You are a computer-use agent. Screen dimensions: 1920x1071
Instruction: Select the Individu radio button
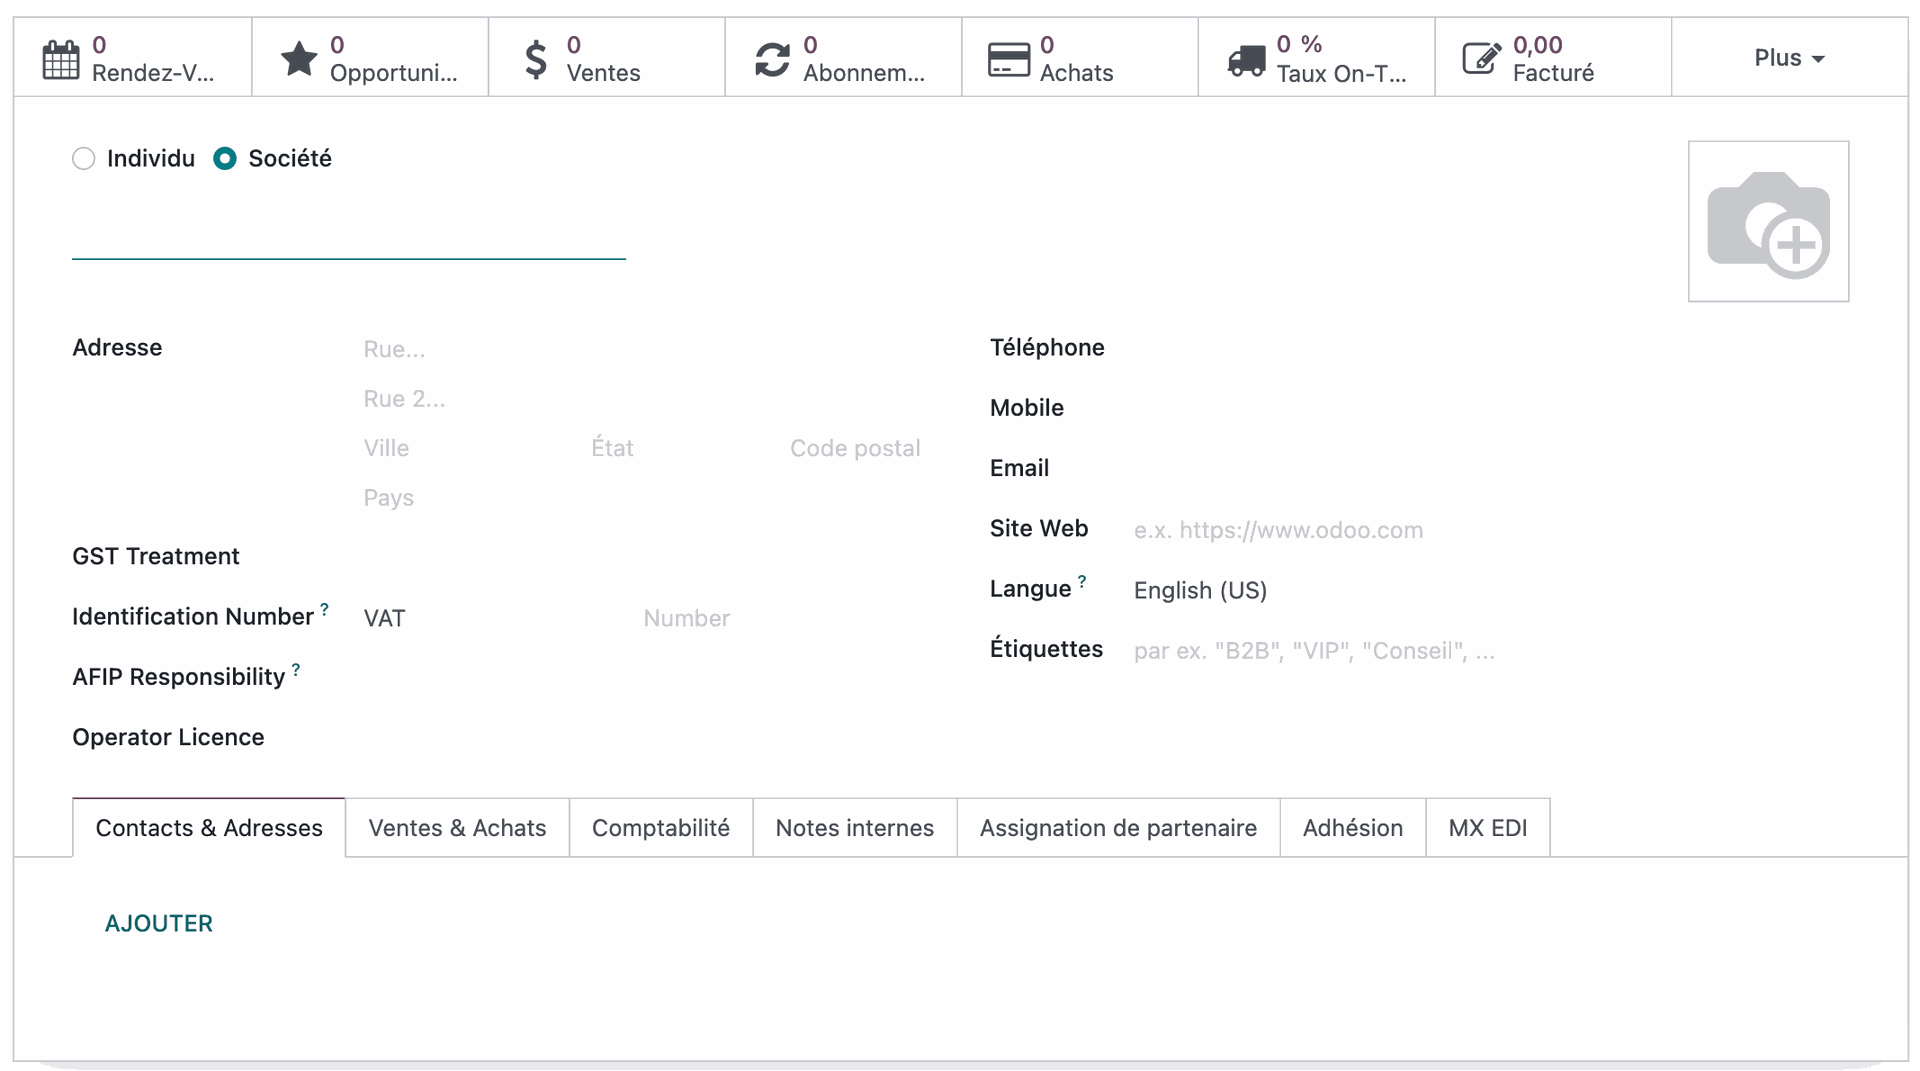pyautogui.click(x=83, y=158)
